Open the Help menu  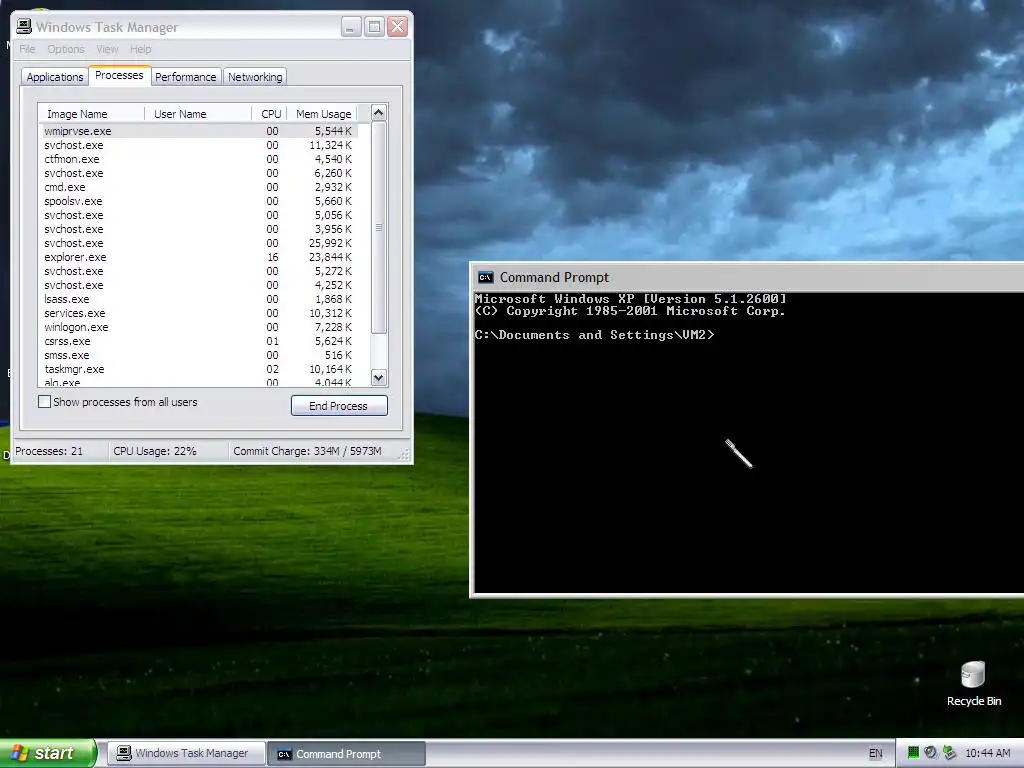tap(140, 49)
